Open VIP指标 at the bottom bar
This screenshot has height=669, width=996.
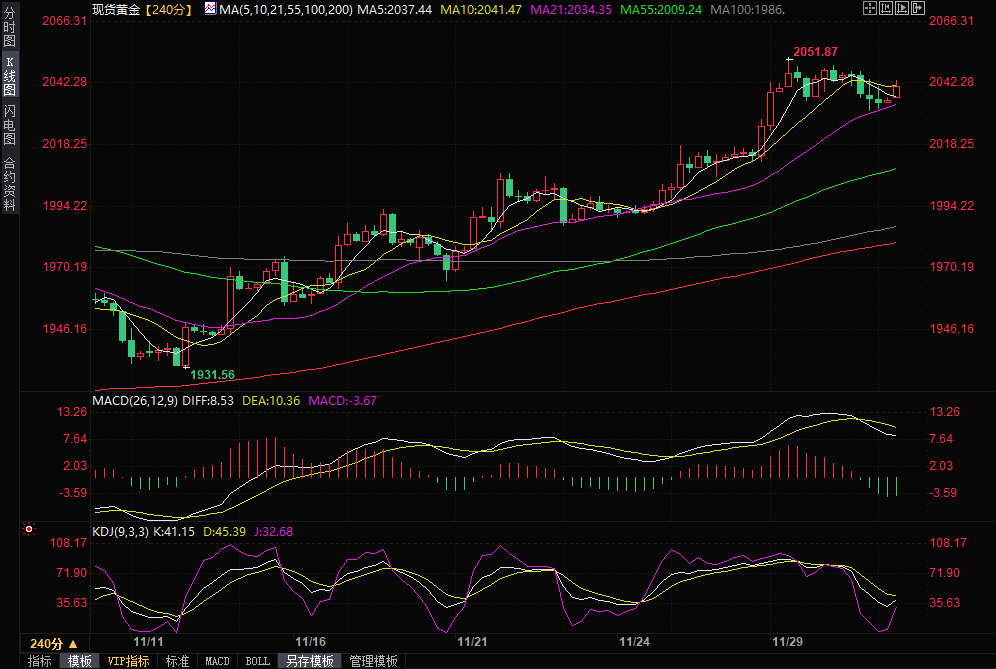128,661
